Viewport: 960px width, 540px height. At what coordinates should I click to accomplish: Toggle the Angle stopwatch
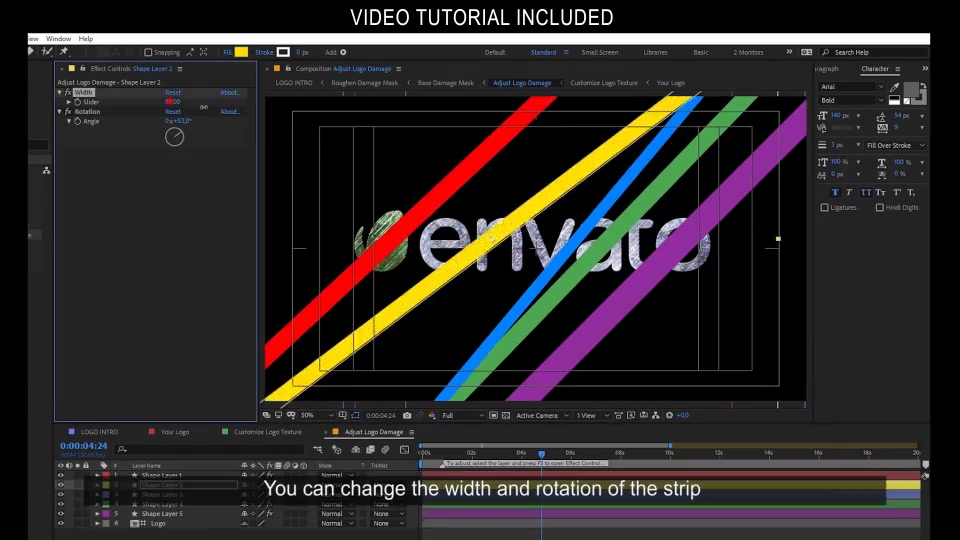point(78,121)
